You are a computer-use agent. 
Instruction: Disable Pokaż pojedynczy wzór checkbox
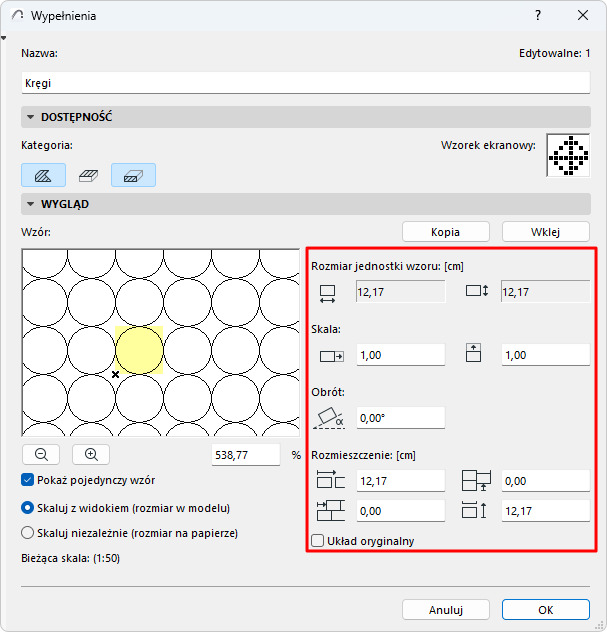[27, 480]
